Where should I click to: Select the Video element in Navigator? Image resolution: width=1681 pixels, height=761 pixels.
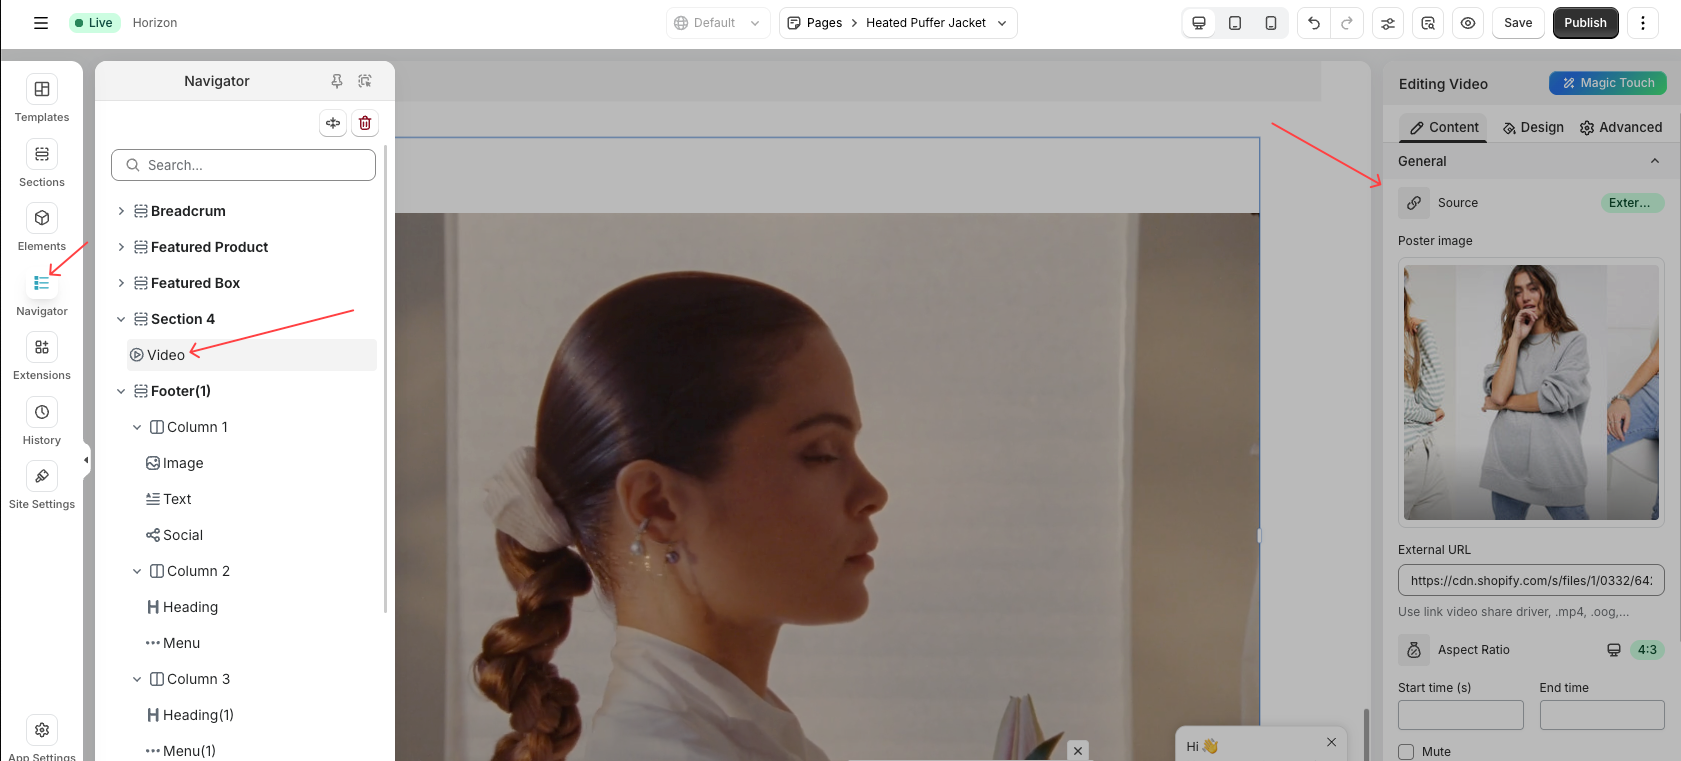point(252,355)
